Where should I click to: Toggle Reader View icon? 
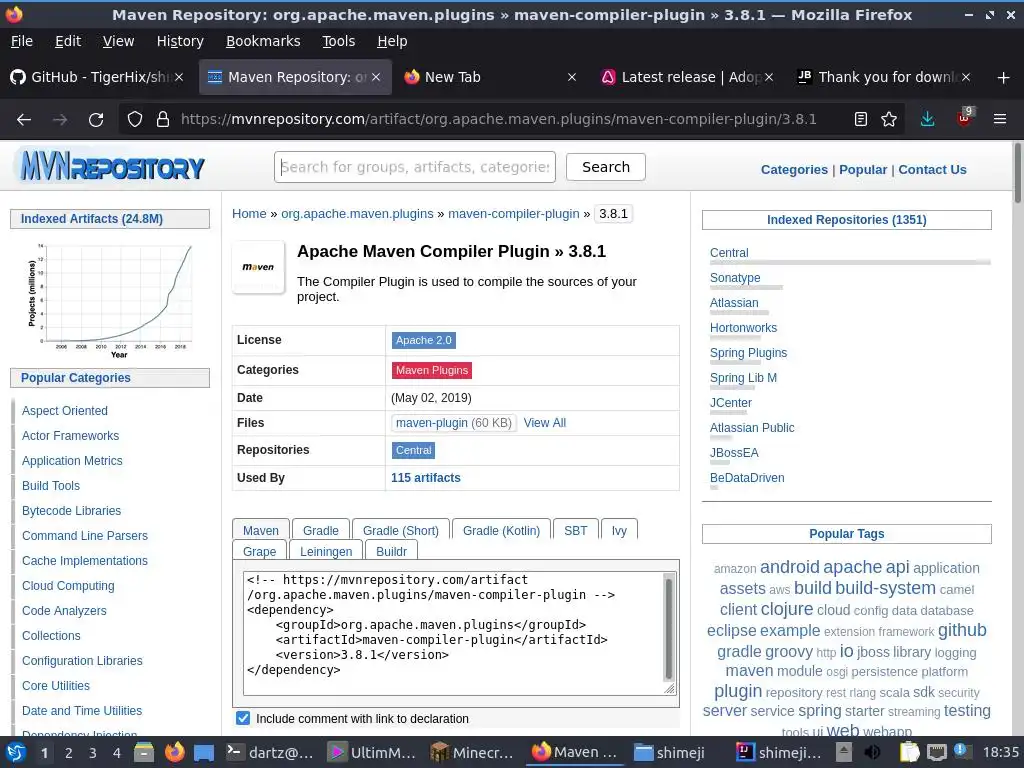[861, 120]
